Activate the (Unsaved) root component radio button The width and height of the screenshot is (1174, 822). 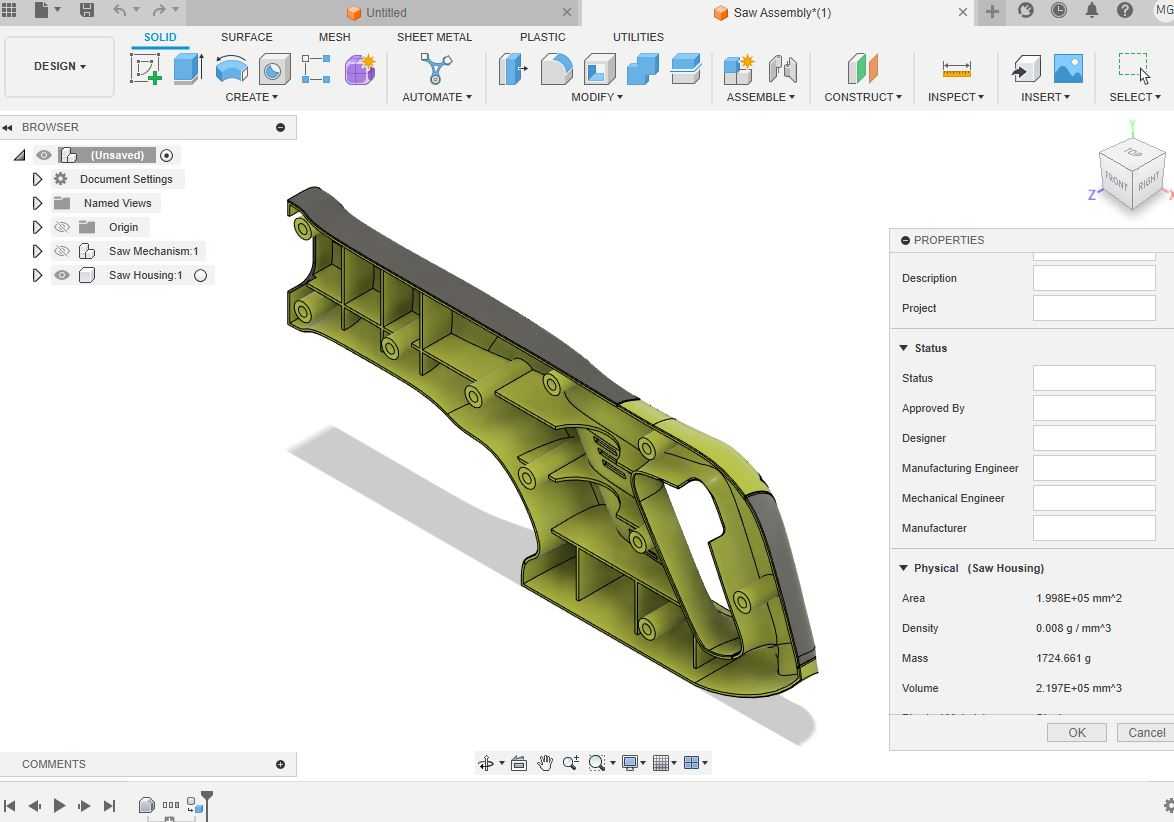(x=167, y=156)
